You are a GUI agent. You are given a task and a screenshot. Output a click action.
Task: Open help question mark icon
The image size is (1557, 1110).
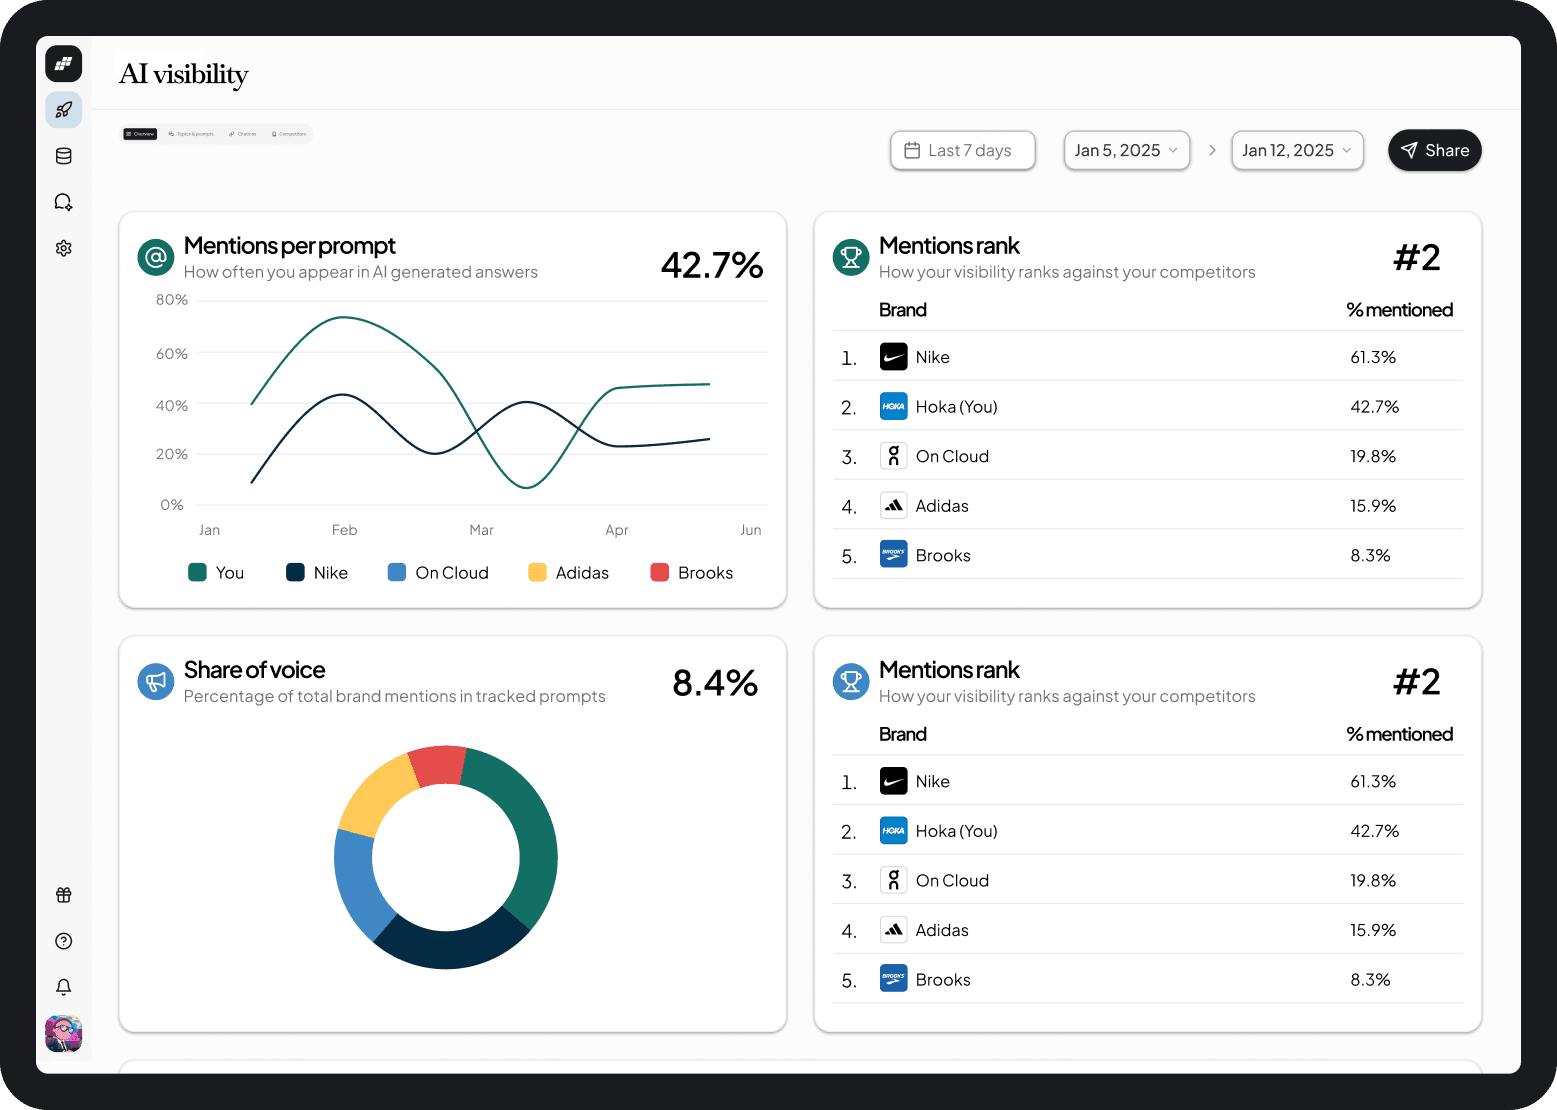click(x=64, y=941)
